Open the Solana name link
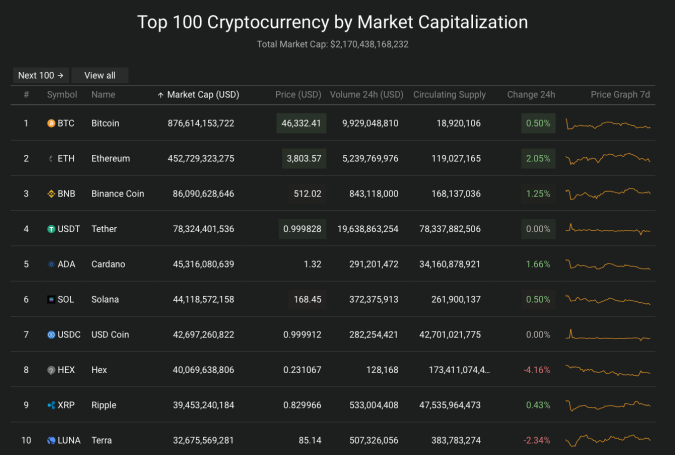 coord(105,300)
